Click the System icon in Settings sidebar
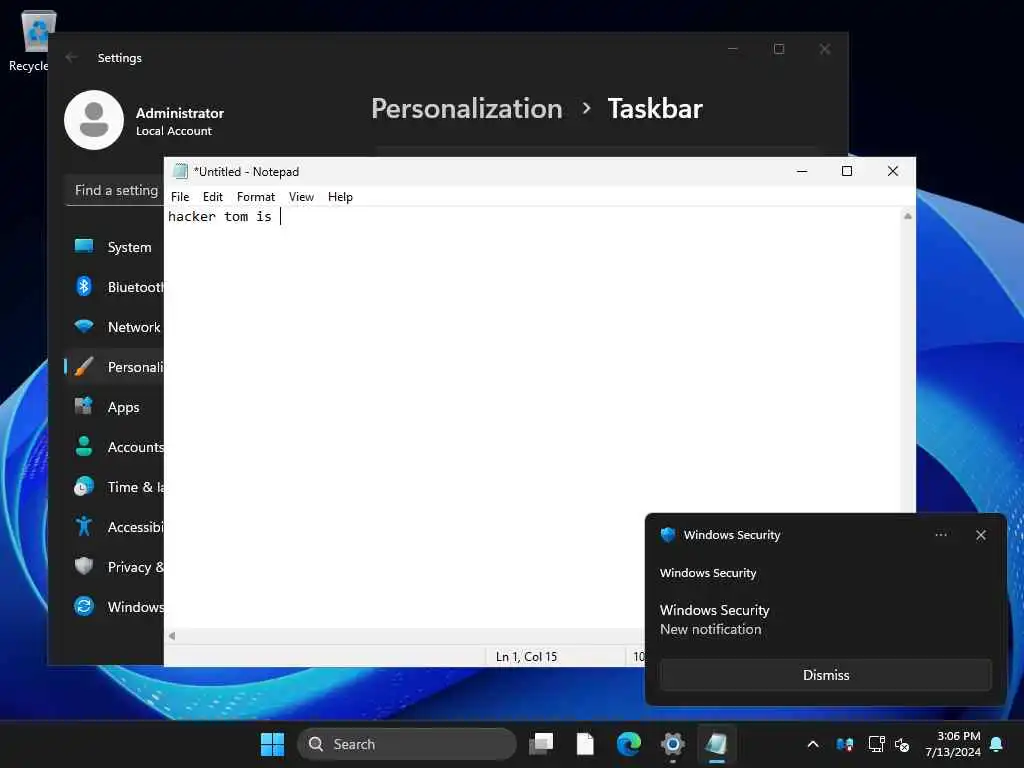Screen dimensions: 1024x768 click(x=84, y=246)
